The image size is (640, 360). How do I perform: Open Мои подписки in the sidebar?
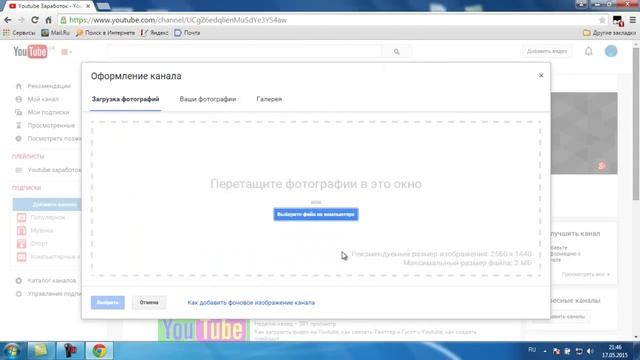click(47, 112)
